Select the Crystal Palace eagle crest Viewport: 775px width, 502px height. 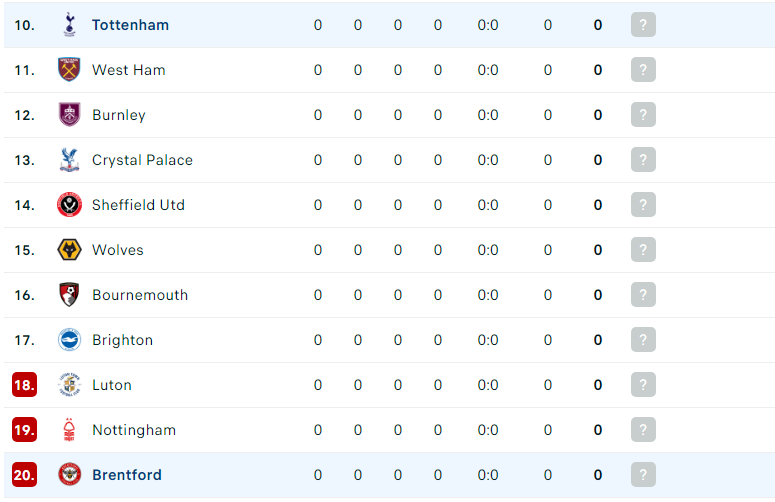(x=69, y=160)
